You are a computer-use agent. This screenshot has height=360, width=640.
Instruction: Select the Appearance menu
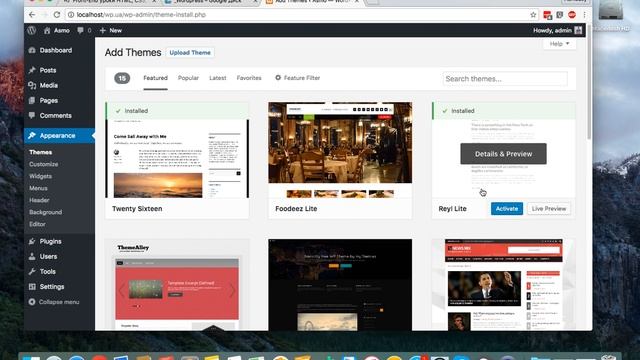pos(59,136)
